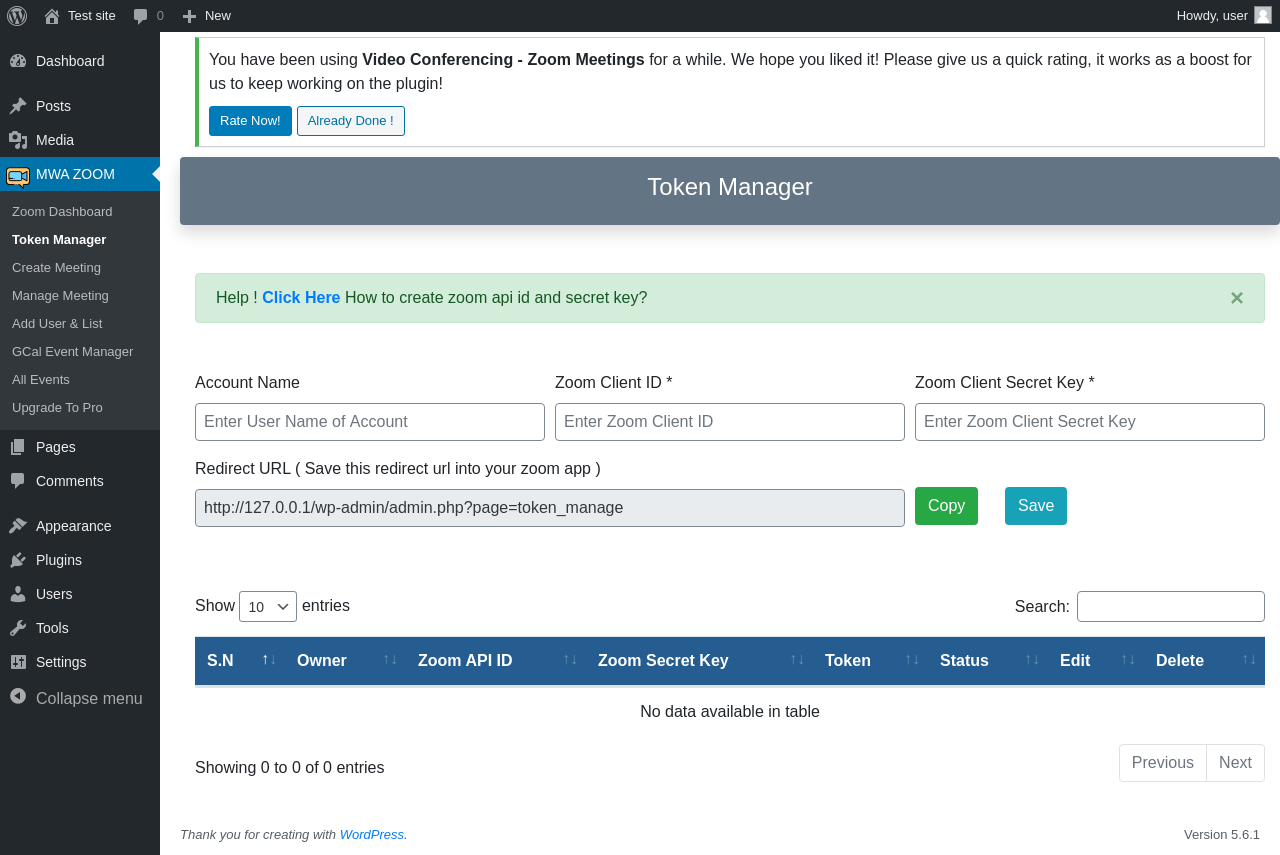
Task: Click the Appearance brush icon
Action: coord(18,526)
